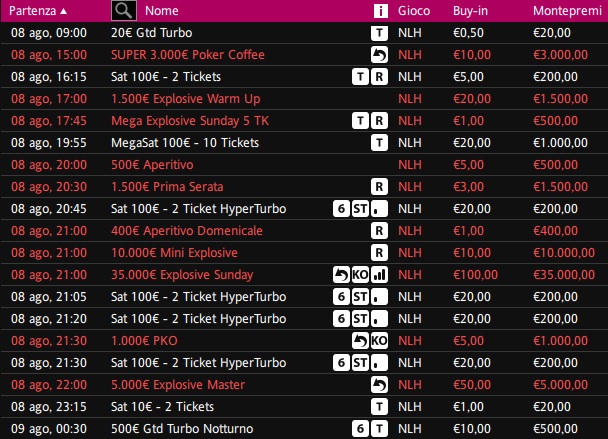608x439 pixels.
Task: Sort list by Montepremi column header
Action: (567, 11)
